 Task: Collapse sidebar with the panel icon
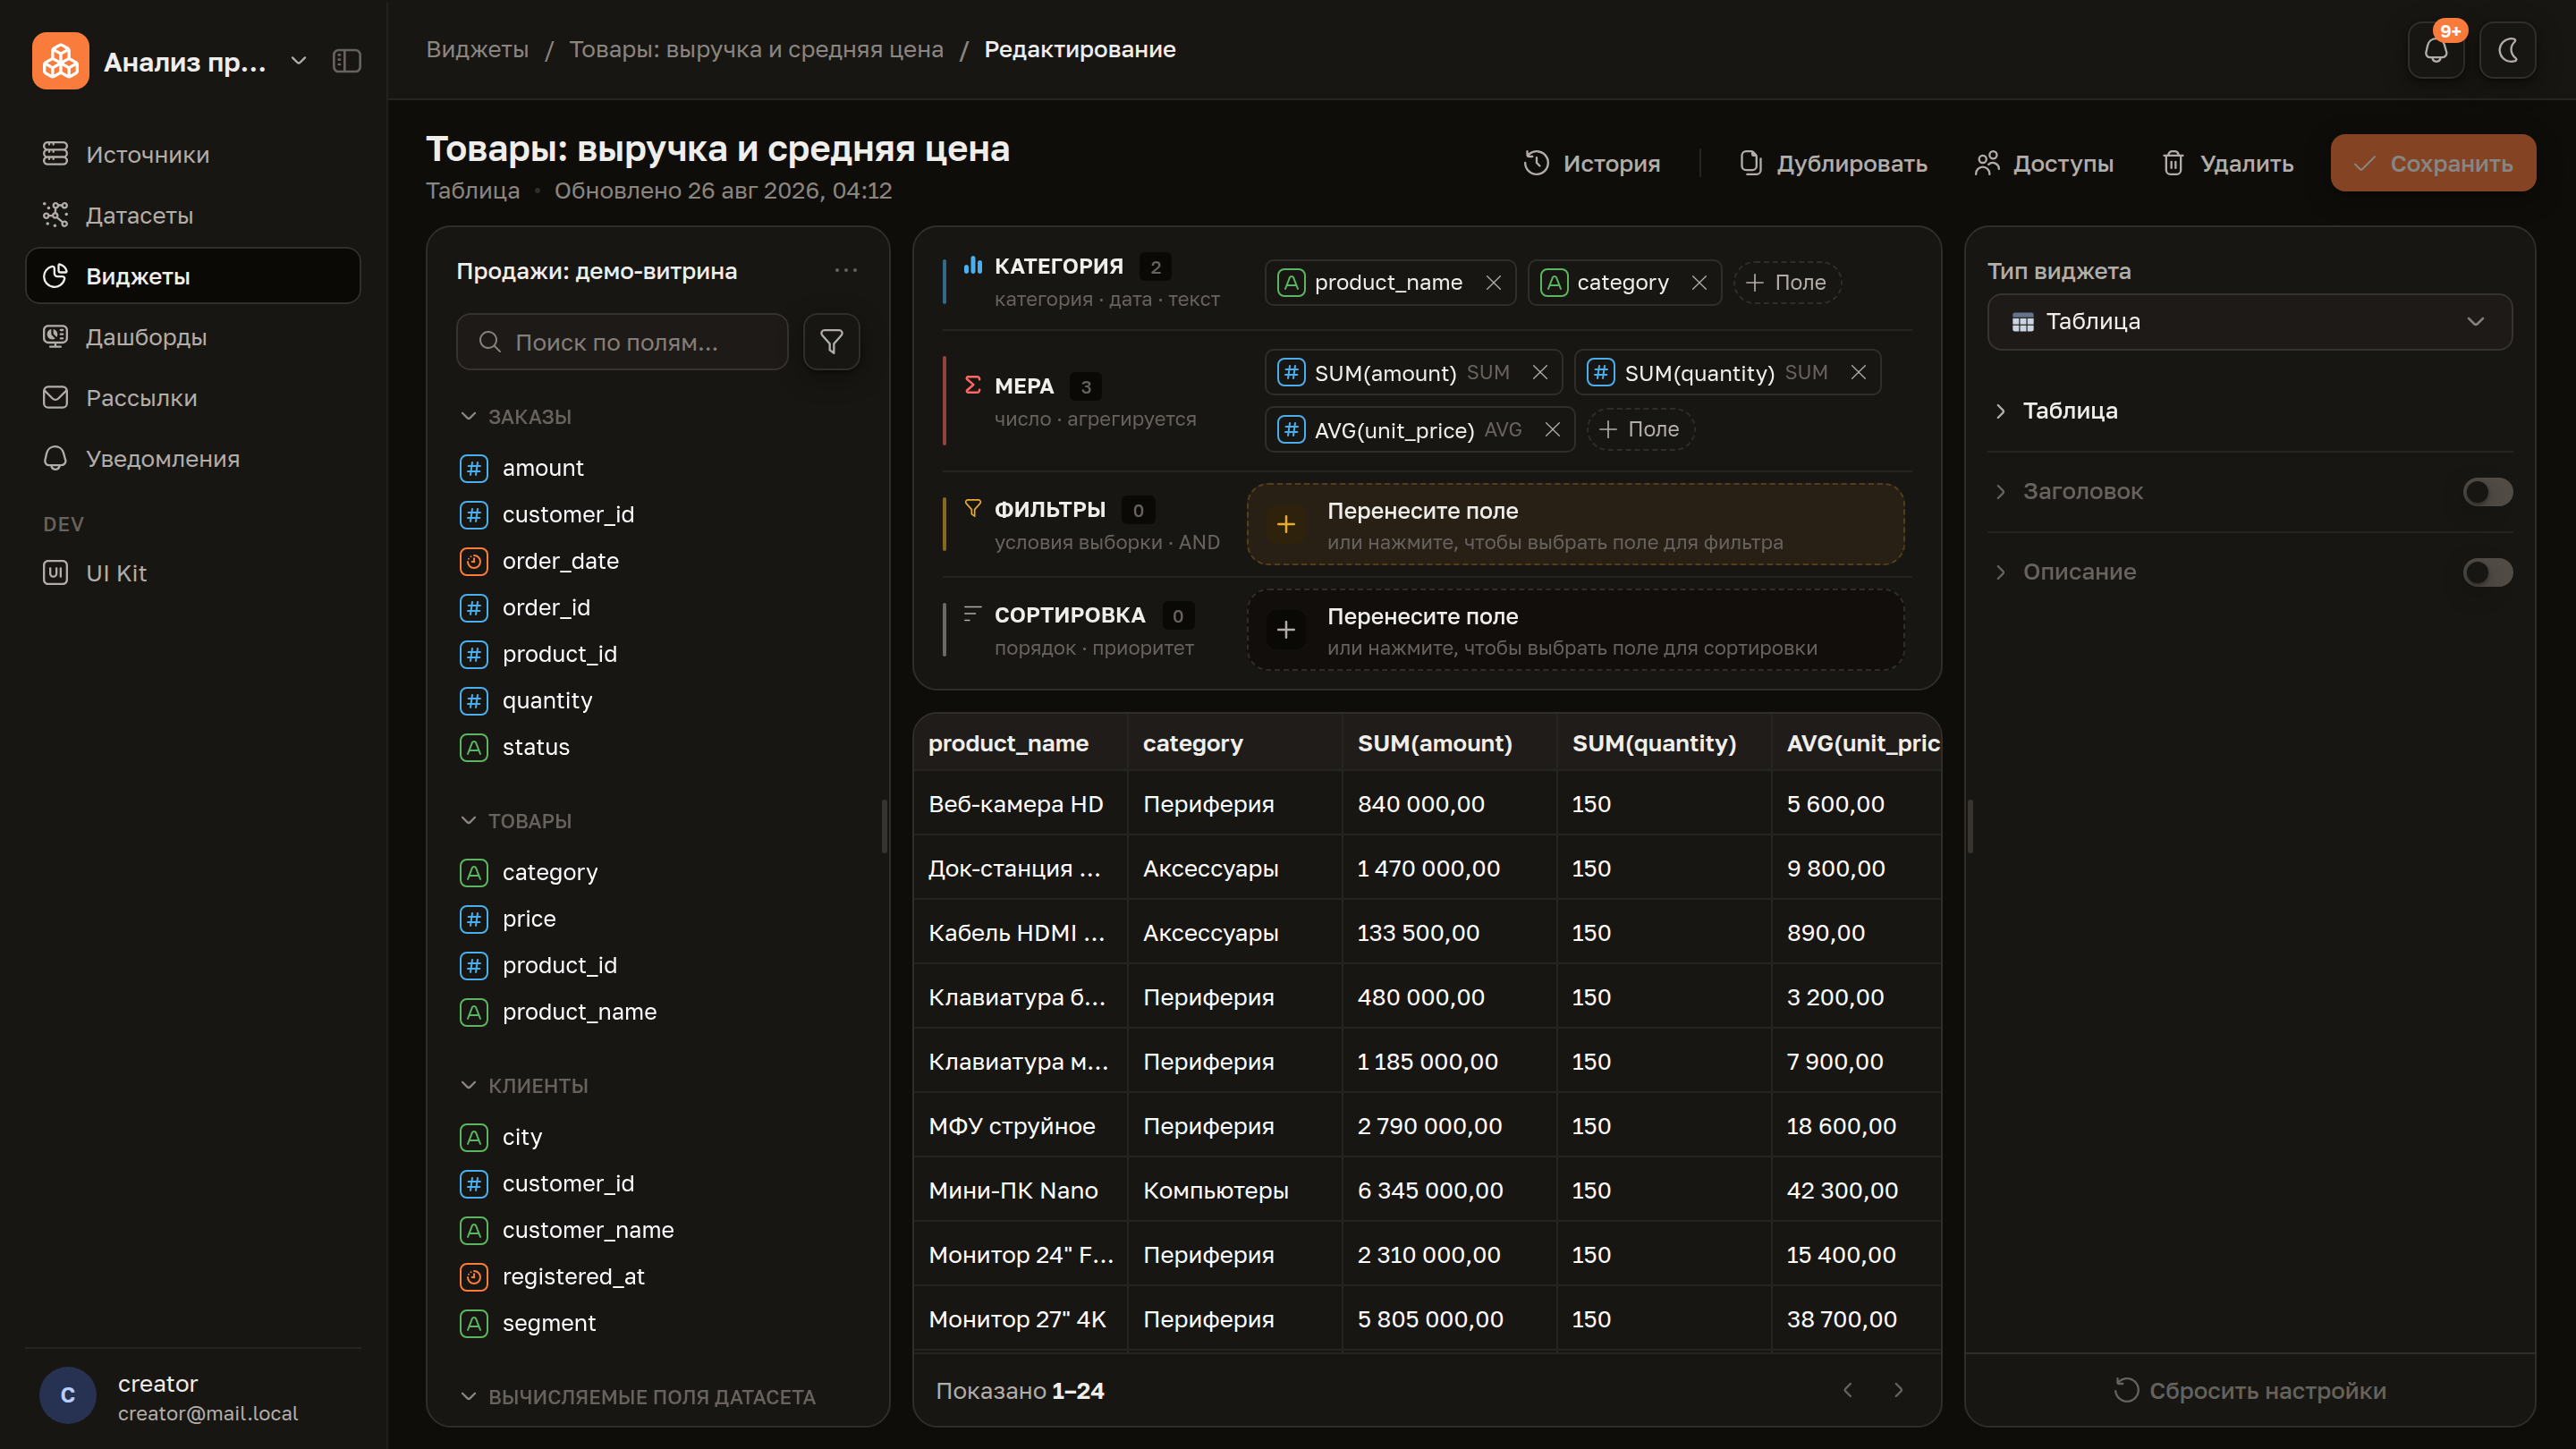point(347,61)
